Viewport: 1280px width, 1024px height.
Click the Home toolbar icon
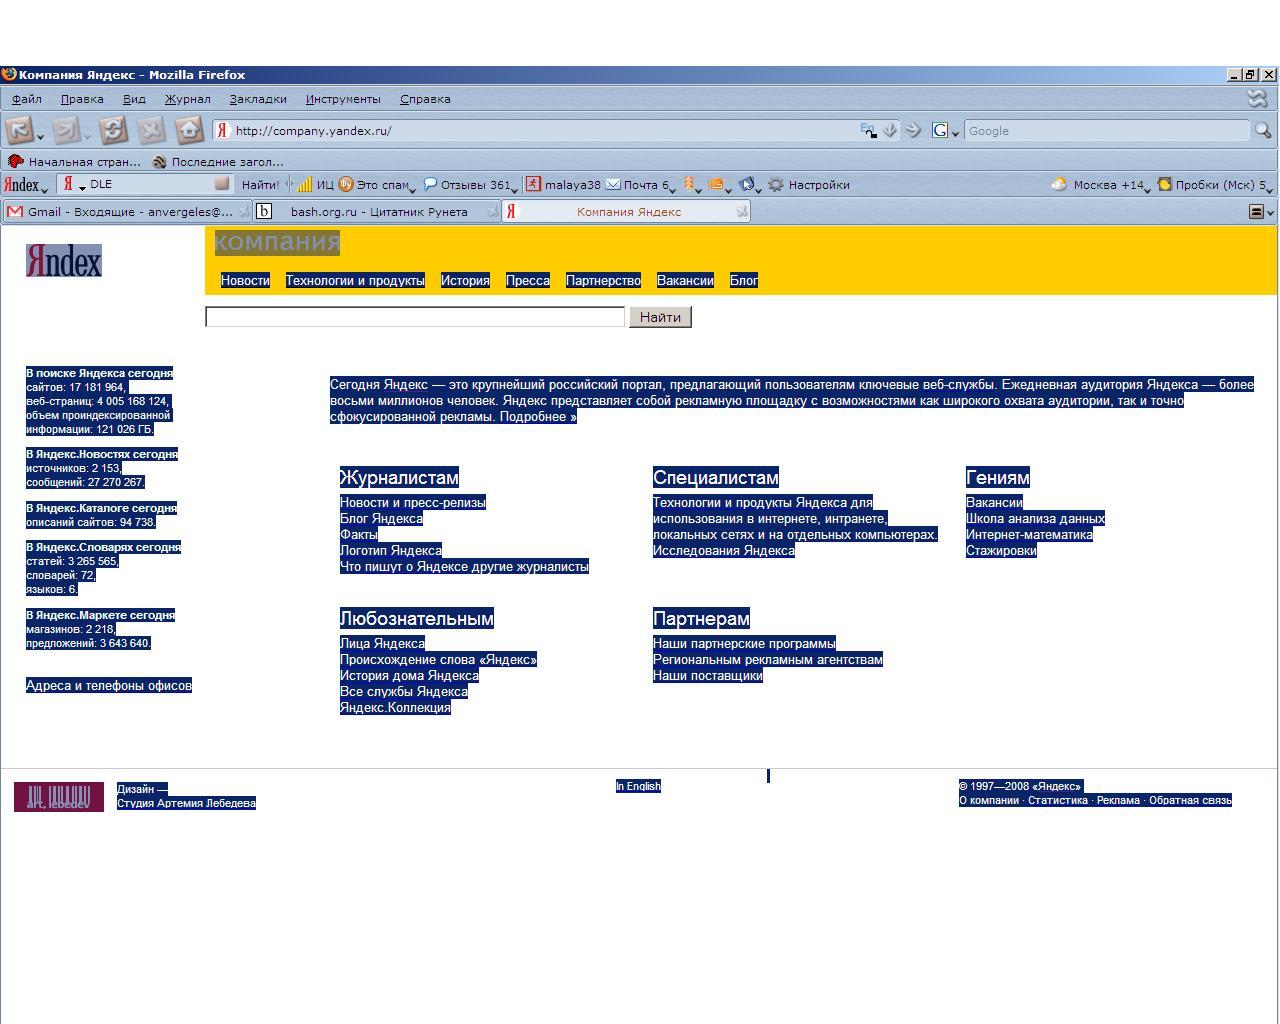pyautogui.click(x=189, y=130)
